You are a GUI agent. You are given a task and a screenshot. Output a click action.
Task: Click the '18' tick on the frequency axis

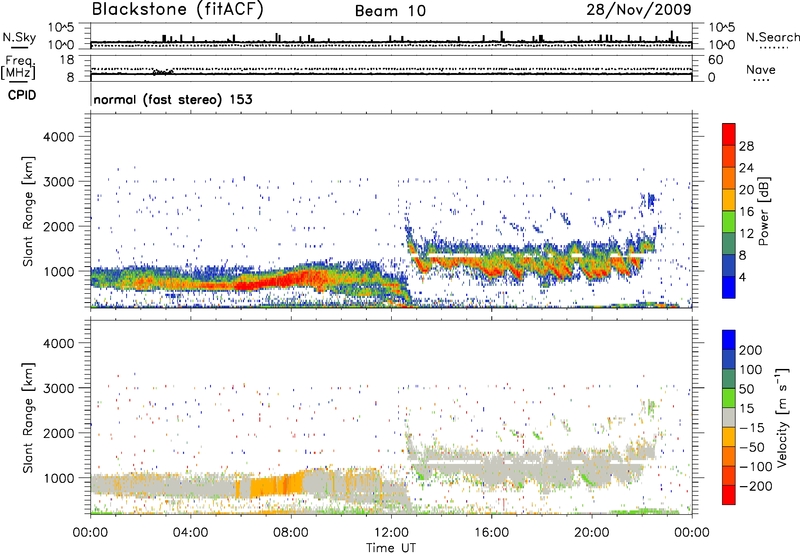[67, 60]
